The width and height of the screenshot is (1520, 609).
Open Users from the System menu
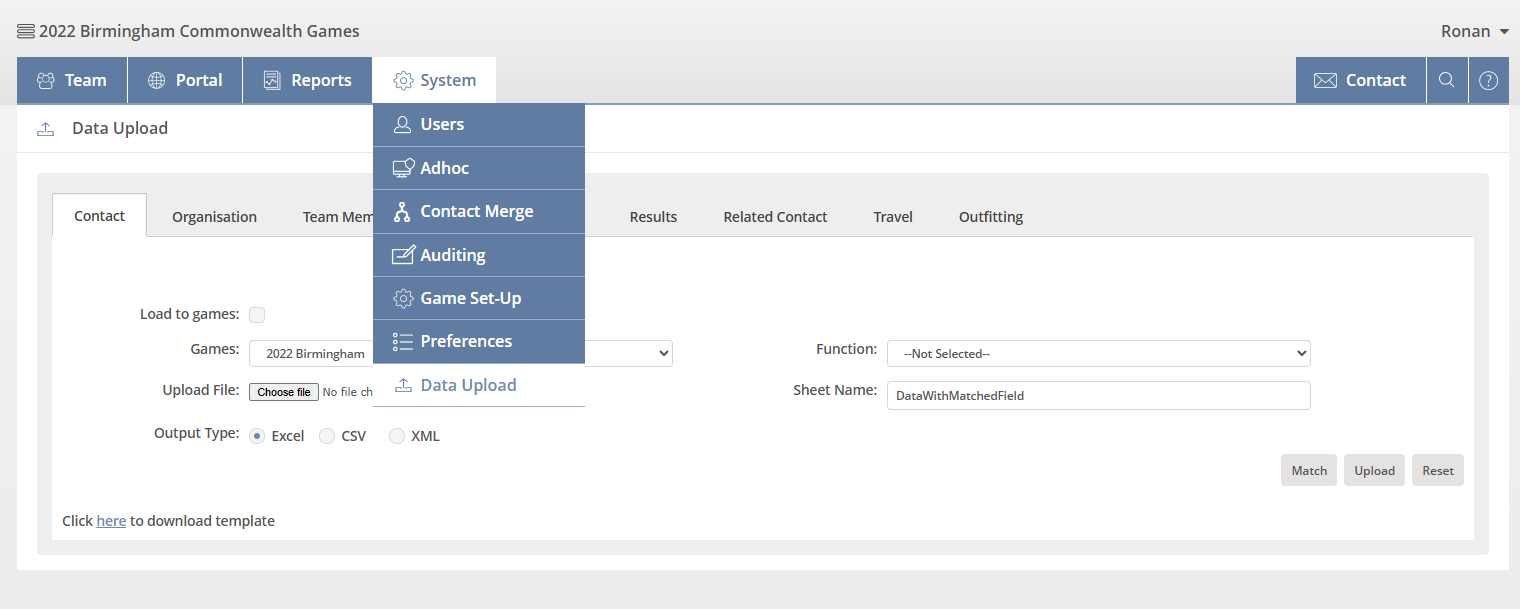click(442, 124)
